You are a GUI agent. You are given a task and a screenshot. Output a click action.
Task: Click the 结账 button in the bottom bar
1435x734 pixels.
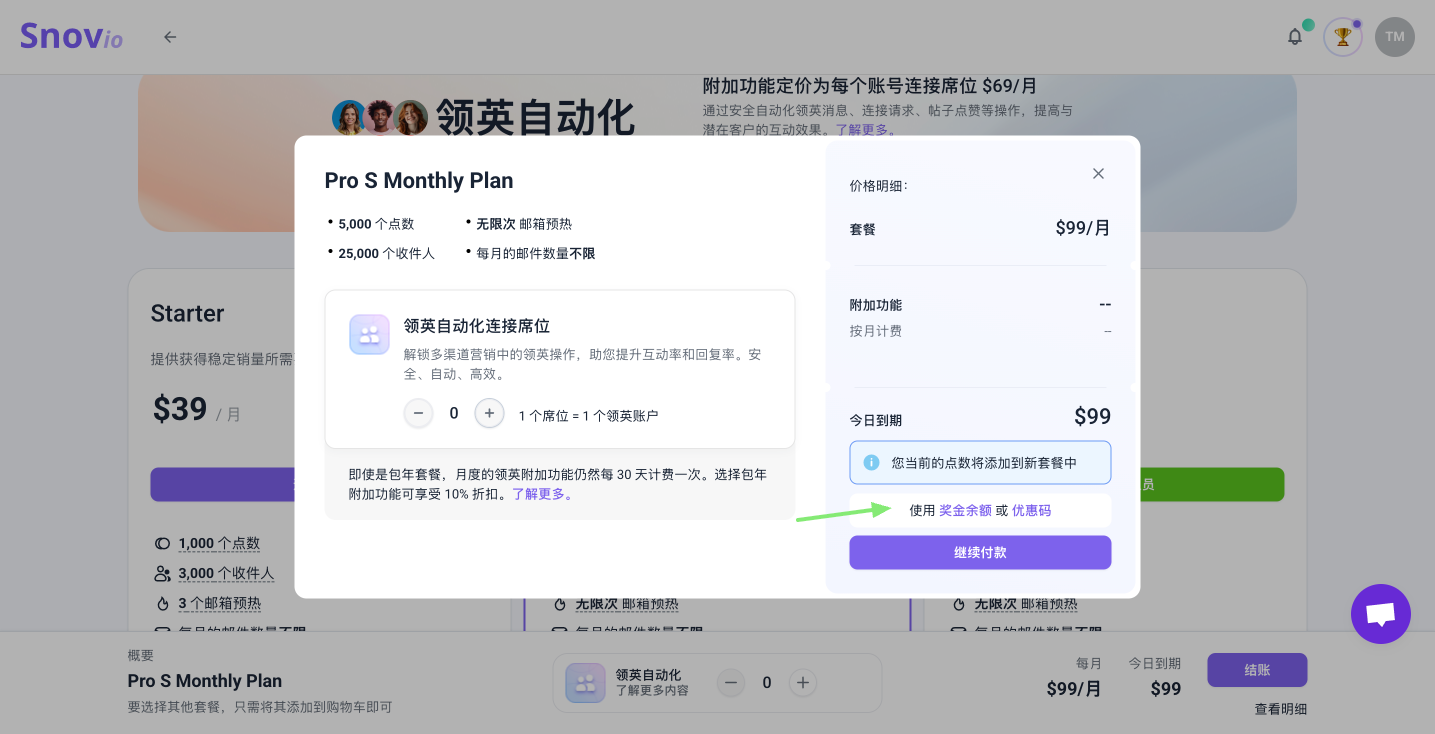[x=1257, y=670]
